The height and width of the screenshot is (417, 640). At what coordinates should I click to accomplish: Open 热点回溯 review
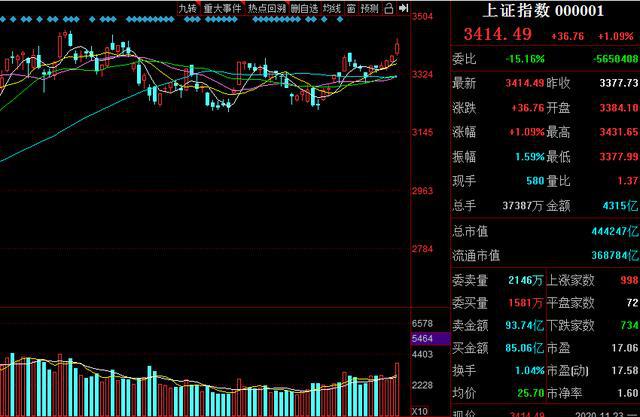(x=267, y=8)
